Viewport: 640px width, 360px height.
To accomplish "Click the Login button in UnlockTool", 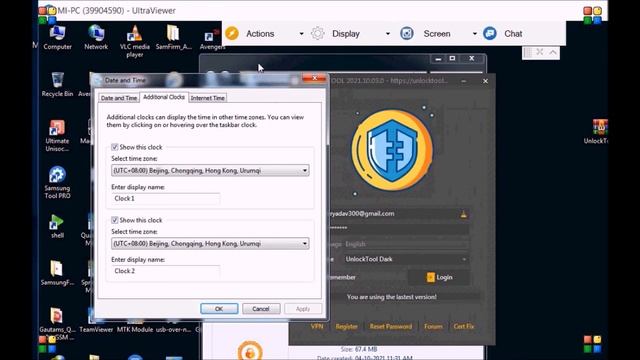I will [439, 277].
